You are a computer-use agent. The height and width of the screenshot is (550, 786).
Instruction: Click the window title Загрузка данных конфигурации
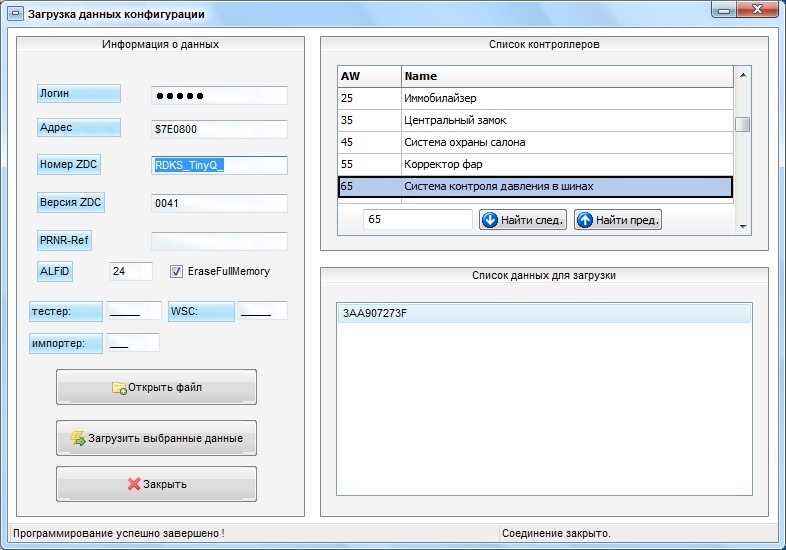click(116, 14)
